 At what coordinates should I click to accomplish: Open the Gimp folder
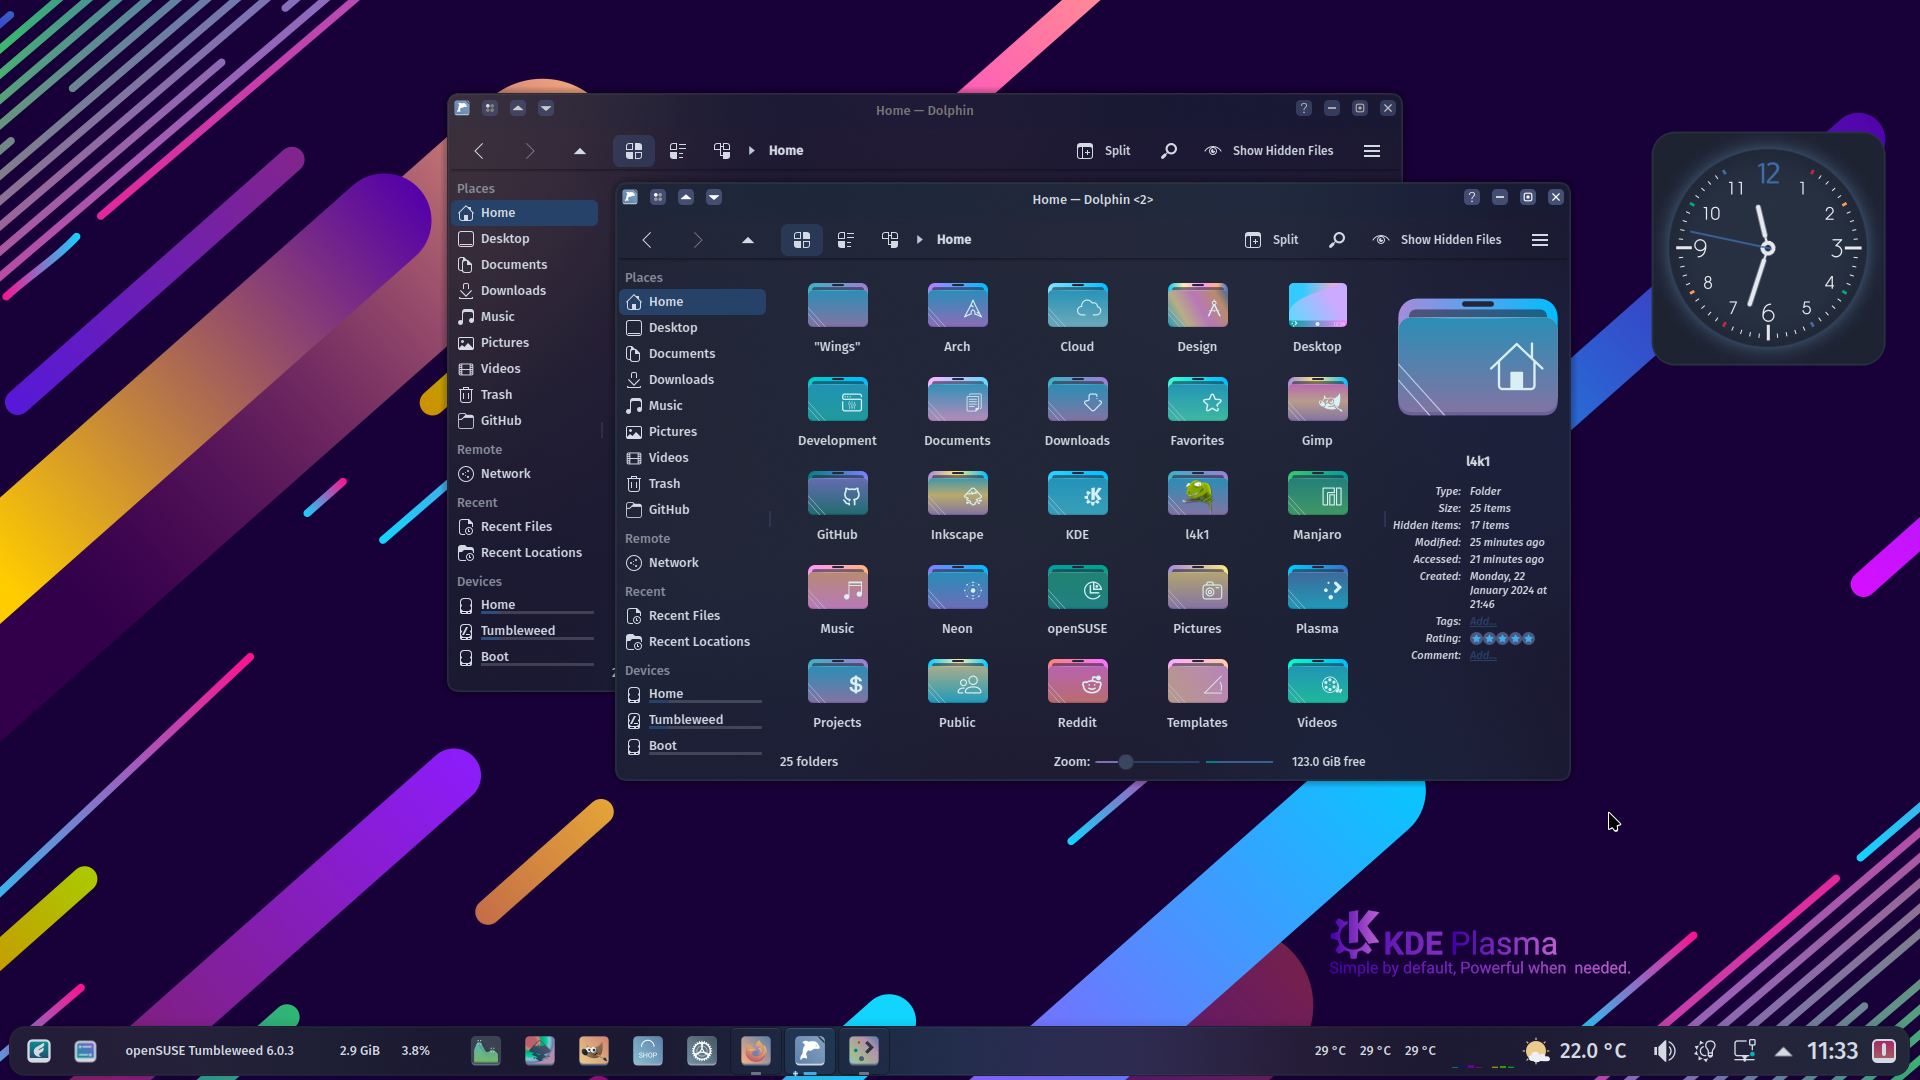point(1317,412)
